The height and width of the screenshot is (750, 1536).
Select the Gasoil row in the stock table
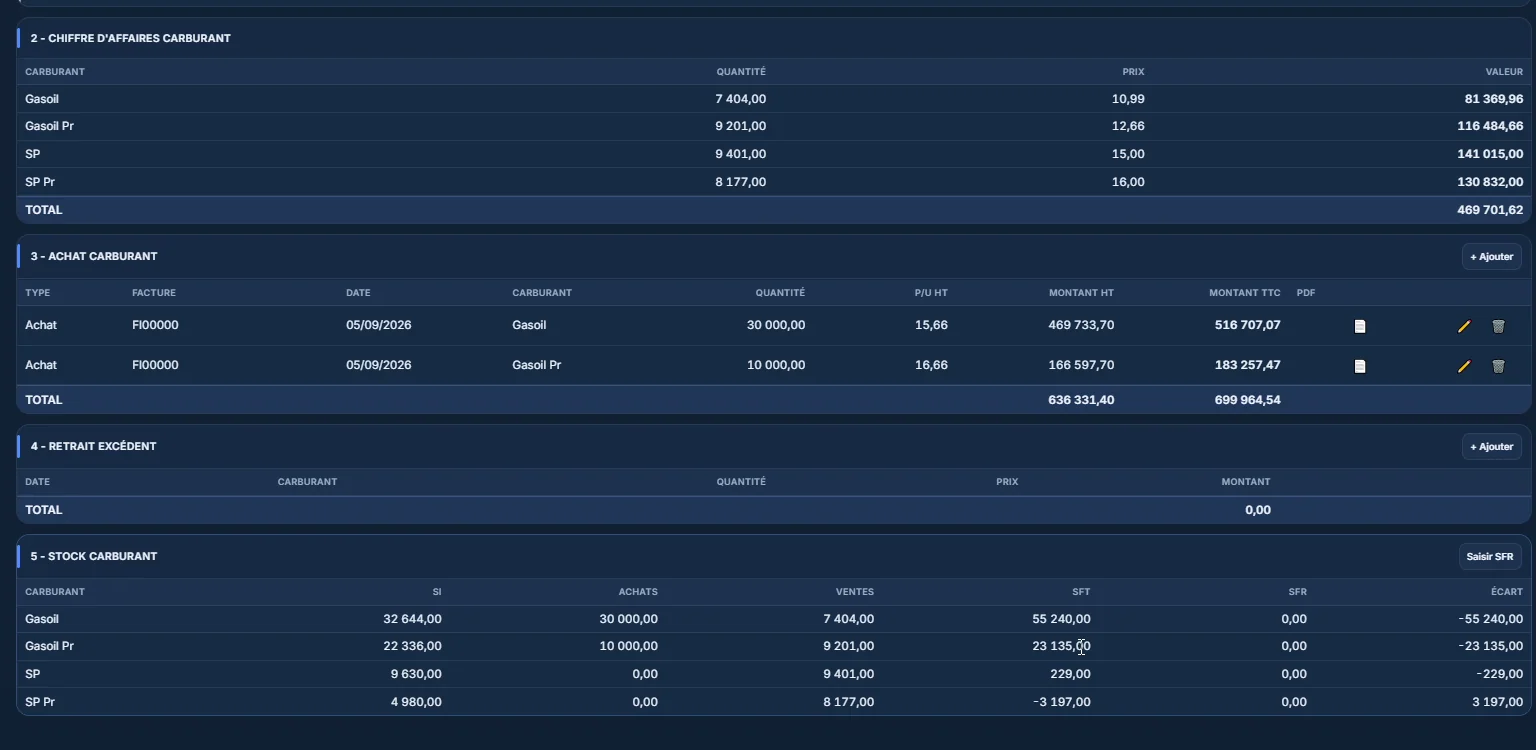pyautogui.click(x=774, y=619)
